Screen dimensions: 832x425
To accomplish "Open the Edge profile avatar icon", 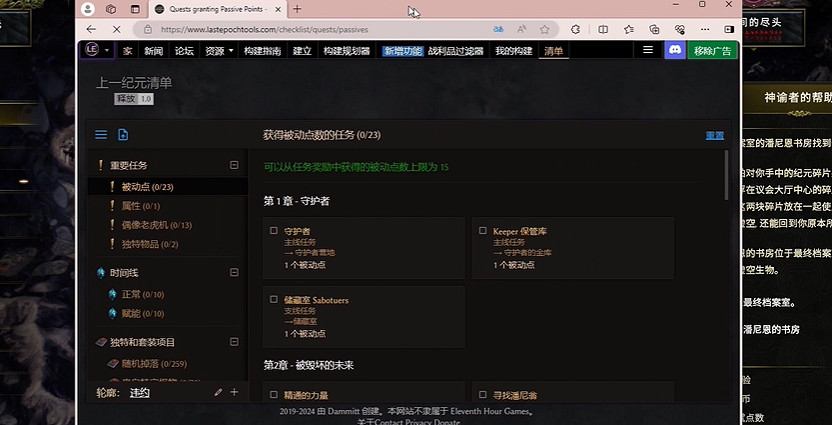I will [88, 9].
